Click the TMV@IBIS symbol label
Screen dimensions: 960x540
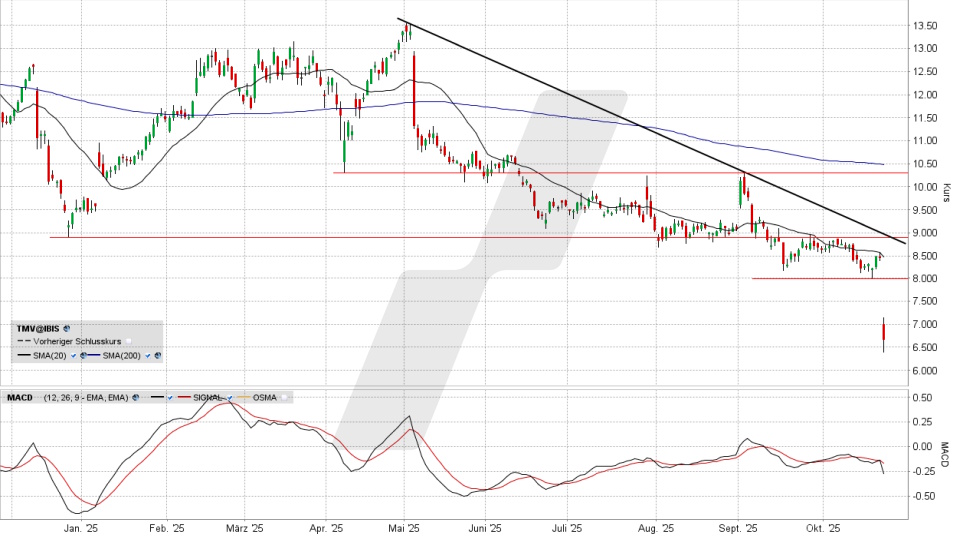(x=38, y=328)
